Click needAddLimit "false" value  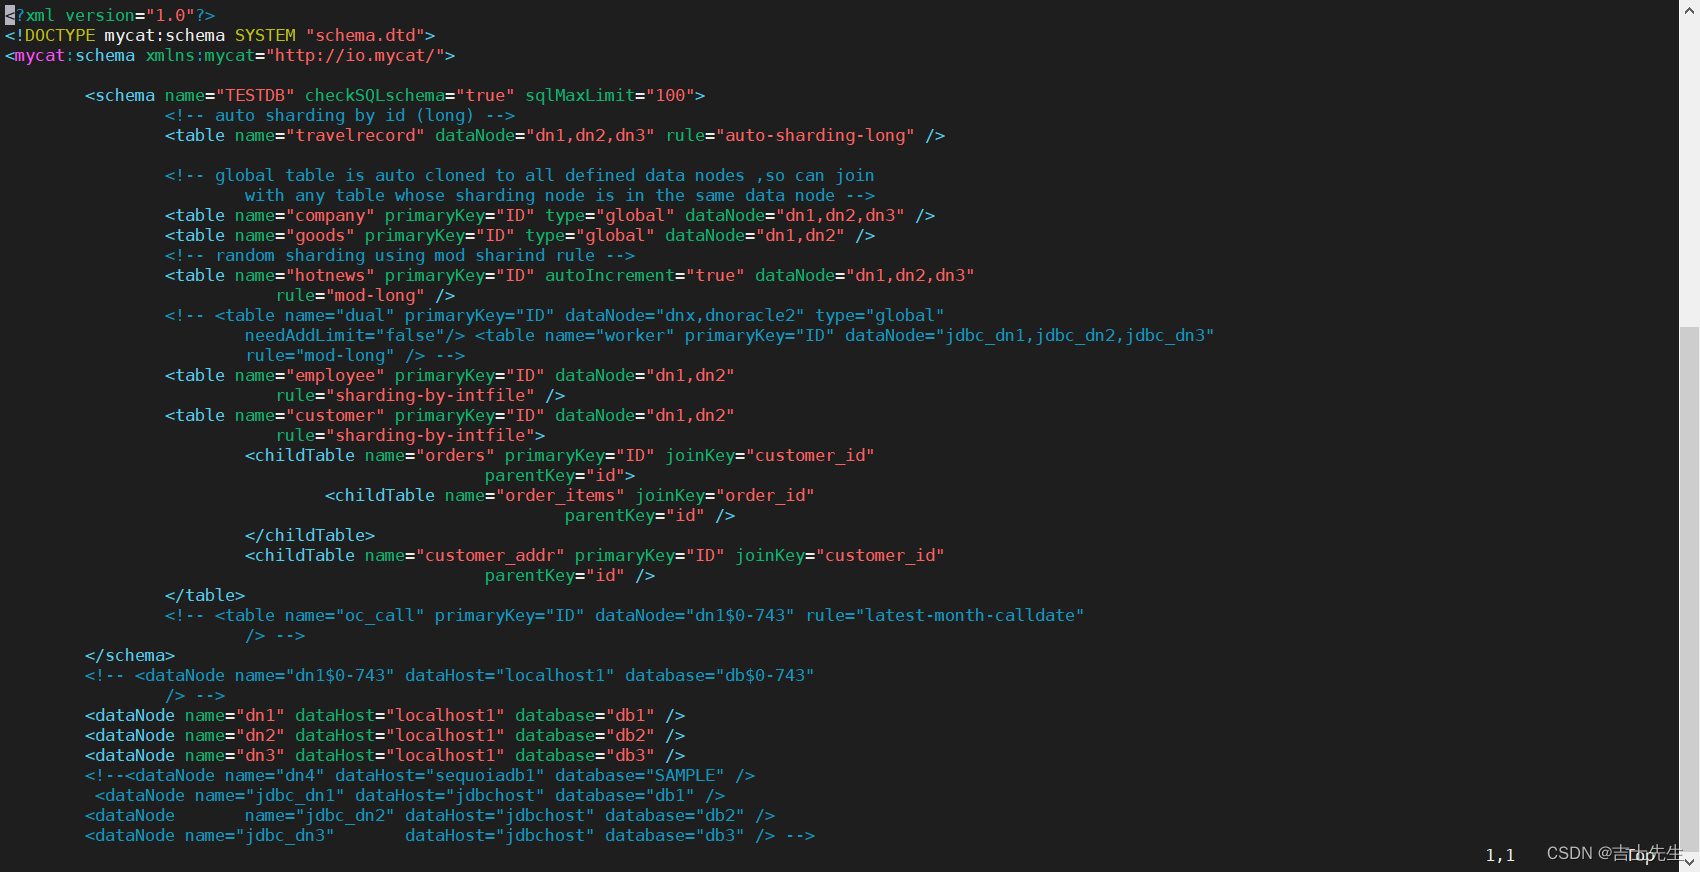pos(410,335)
